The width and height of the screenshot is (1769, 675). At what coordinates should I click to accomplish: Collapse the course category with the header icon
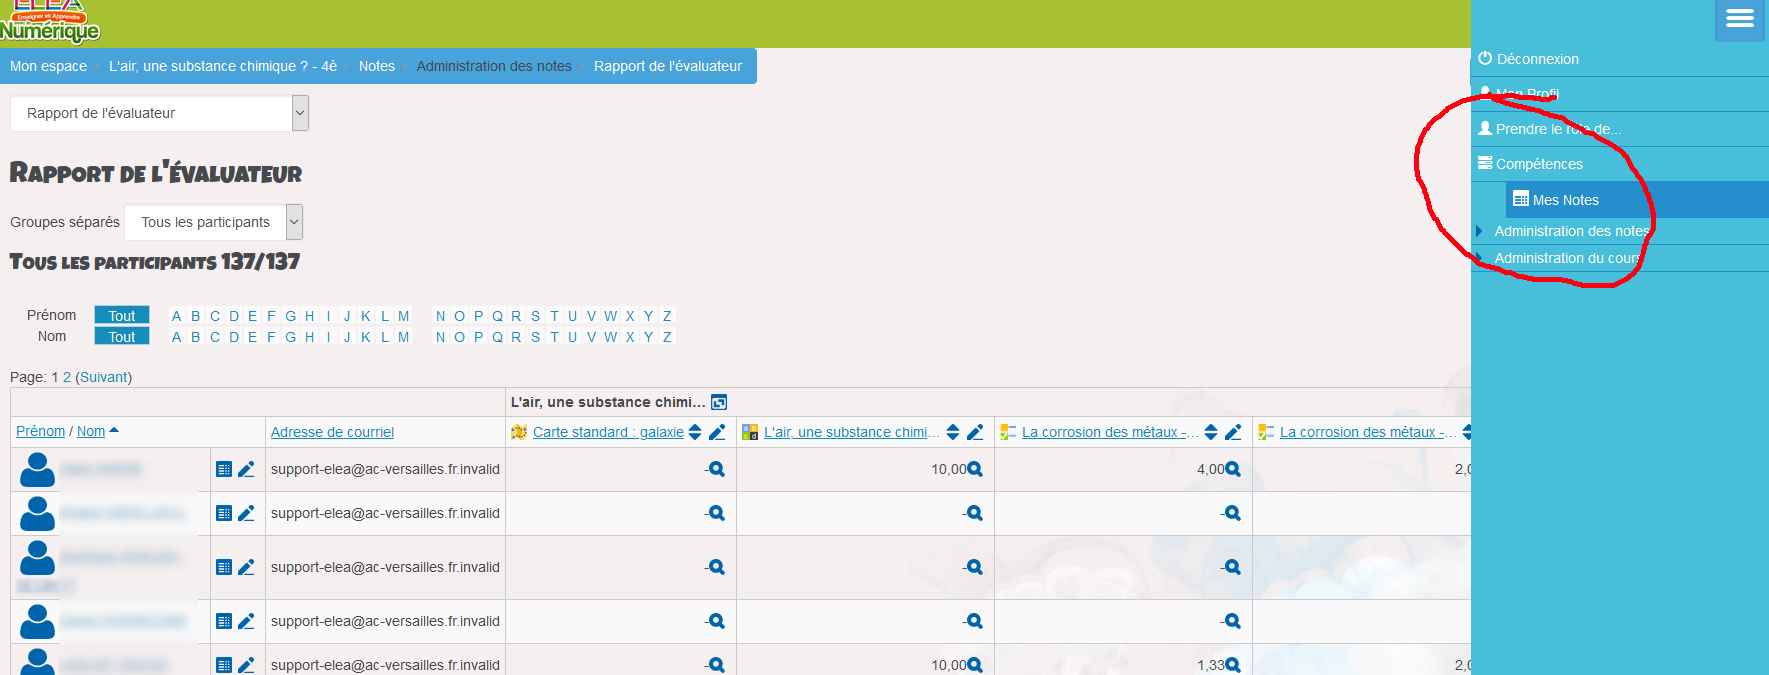pyautogui.click(x=718, y=402)
